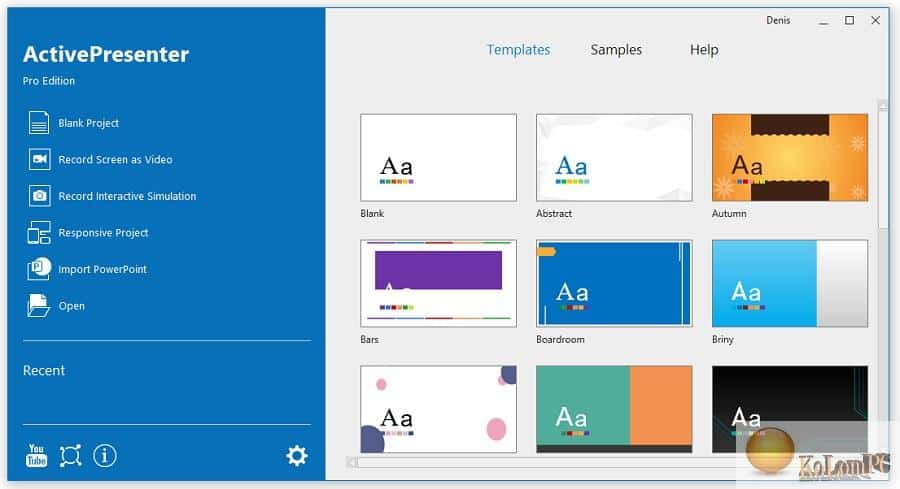This screenshot has height=489, width=900.
Task: Select the Bars template thumbnail
Action: coord(439,283)
